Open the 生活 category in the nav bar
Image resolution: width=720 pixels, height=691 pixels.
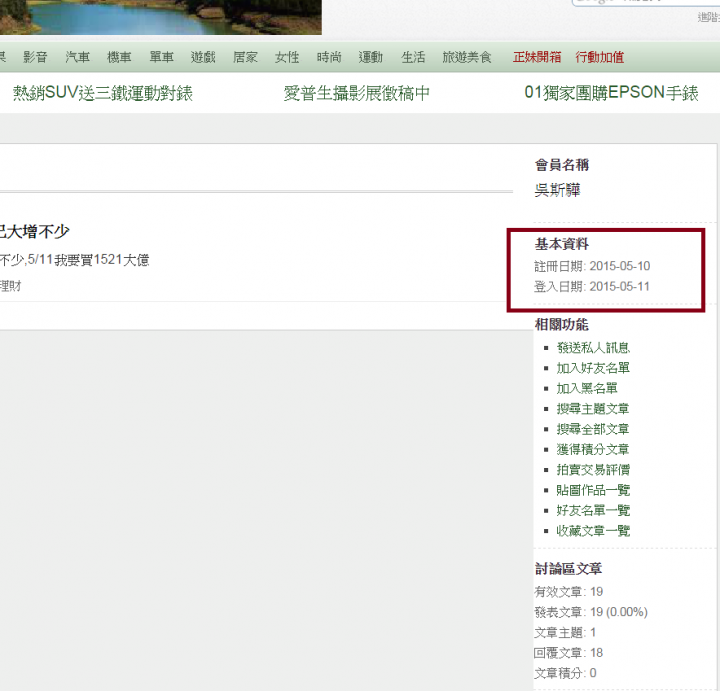click(x=413, y=57)
